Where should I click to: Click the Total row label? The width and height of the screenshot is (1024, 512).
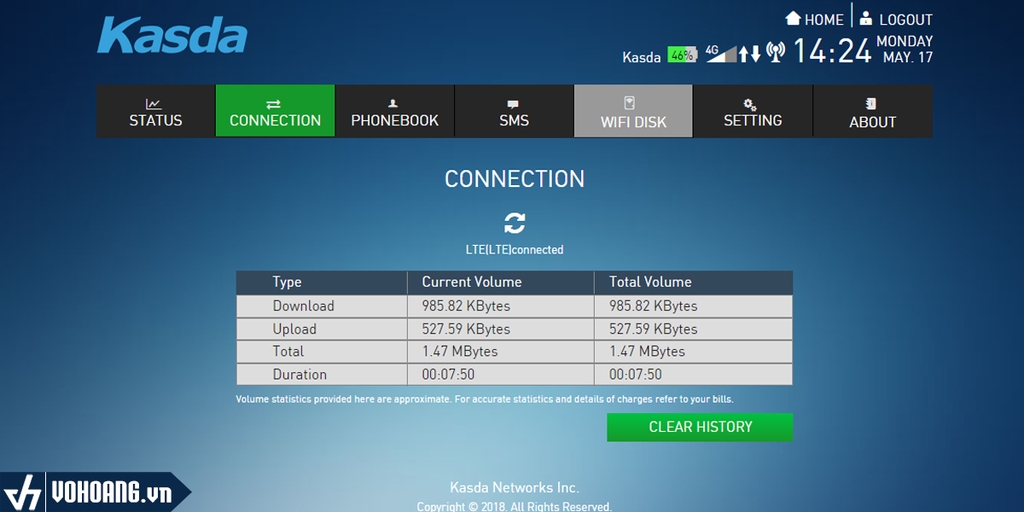coord(288,351)
